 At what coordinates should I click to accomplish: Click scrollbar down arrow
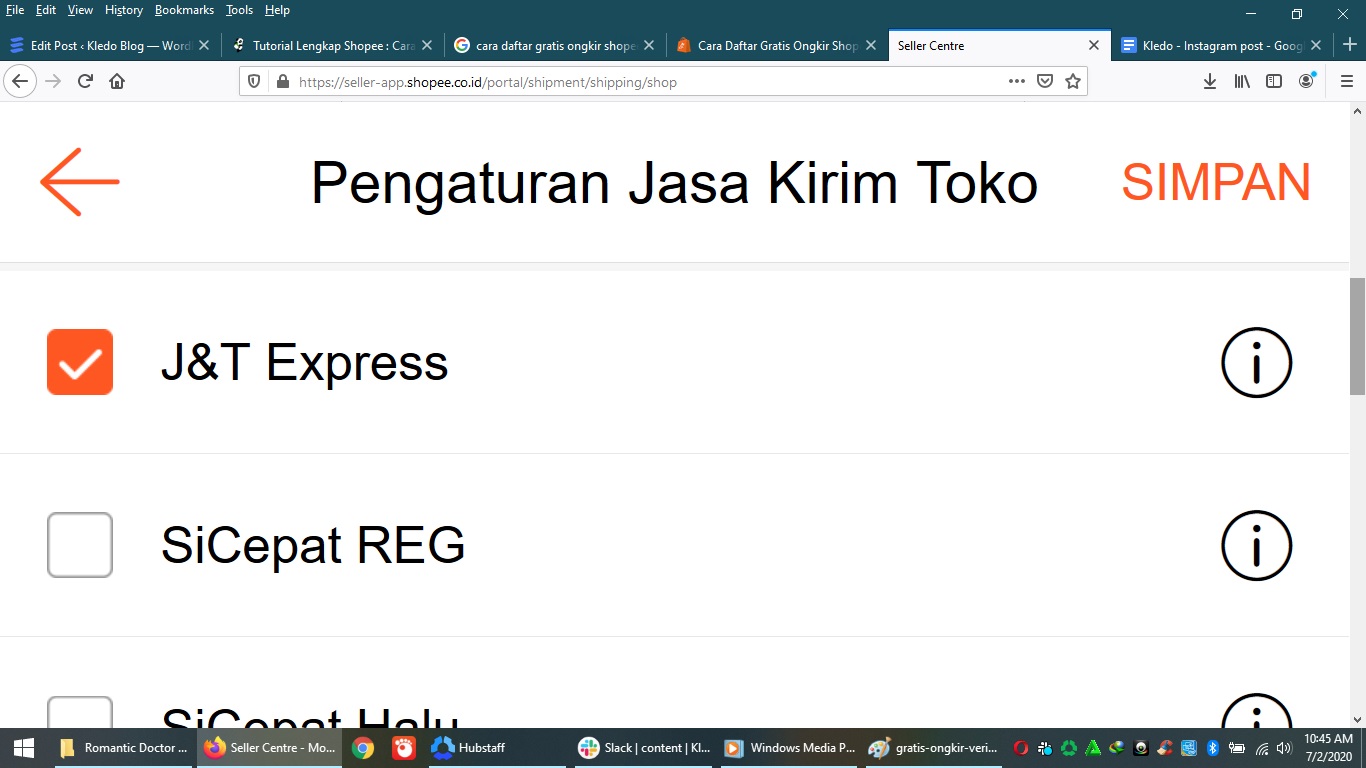pyautogui.click(x=1357, y=719)
